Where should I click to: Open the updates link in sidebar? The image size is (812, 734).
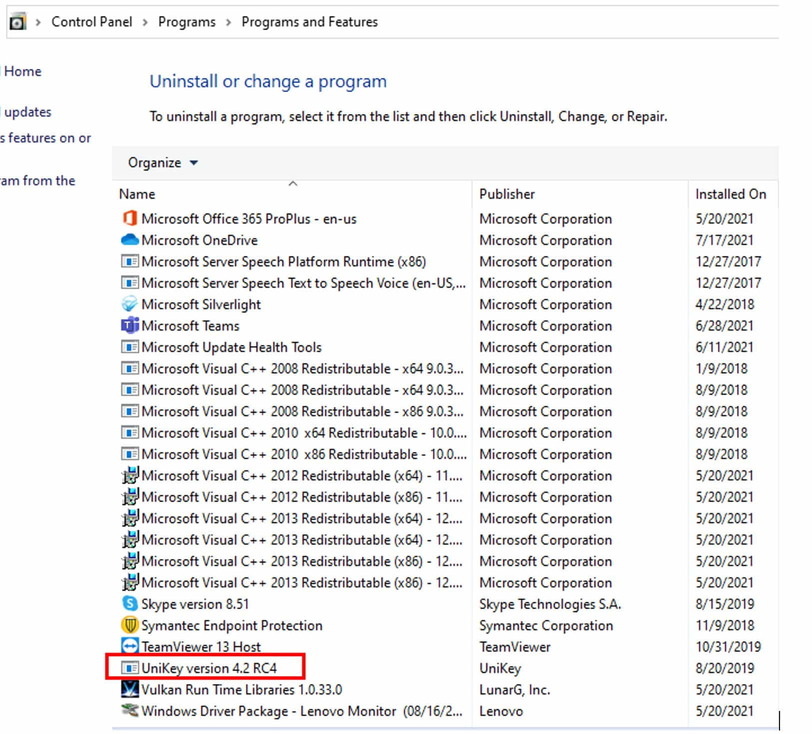[27, 112]
